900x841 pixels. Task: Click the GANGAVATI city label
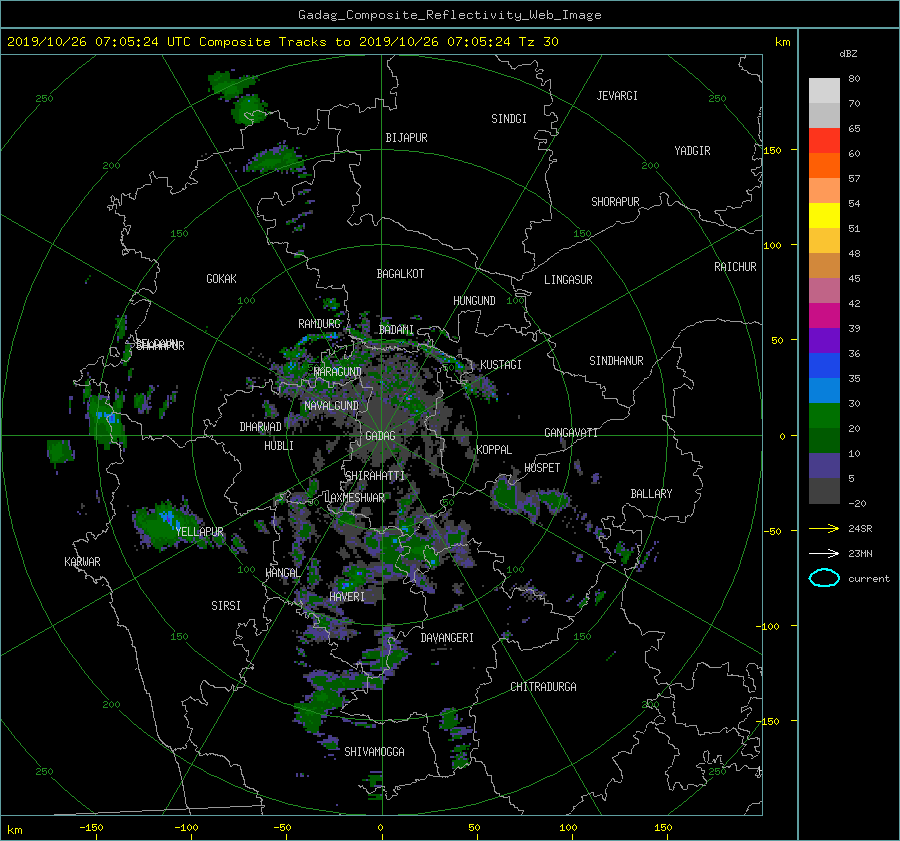571,433
